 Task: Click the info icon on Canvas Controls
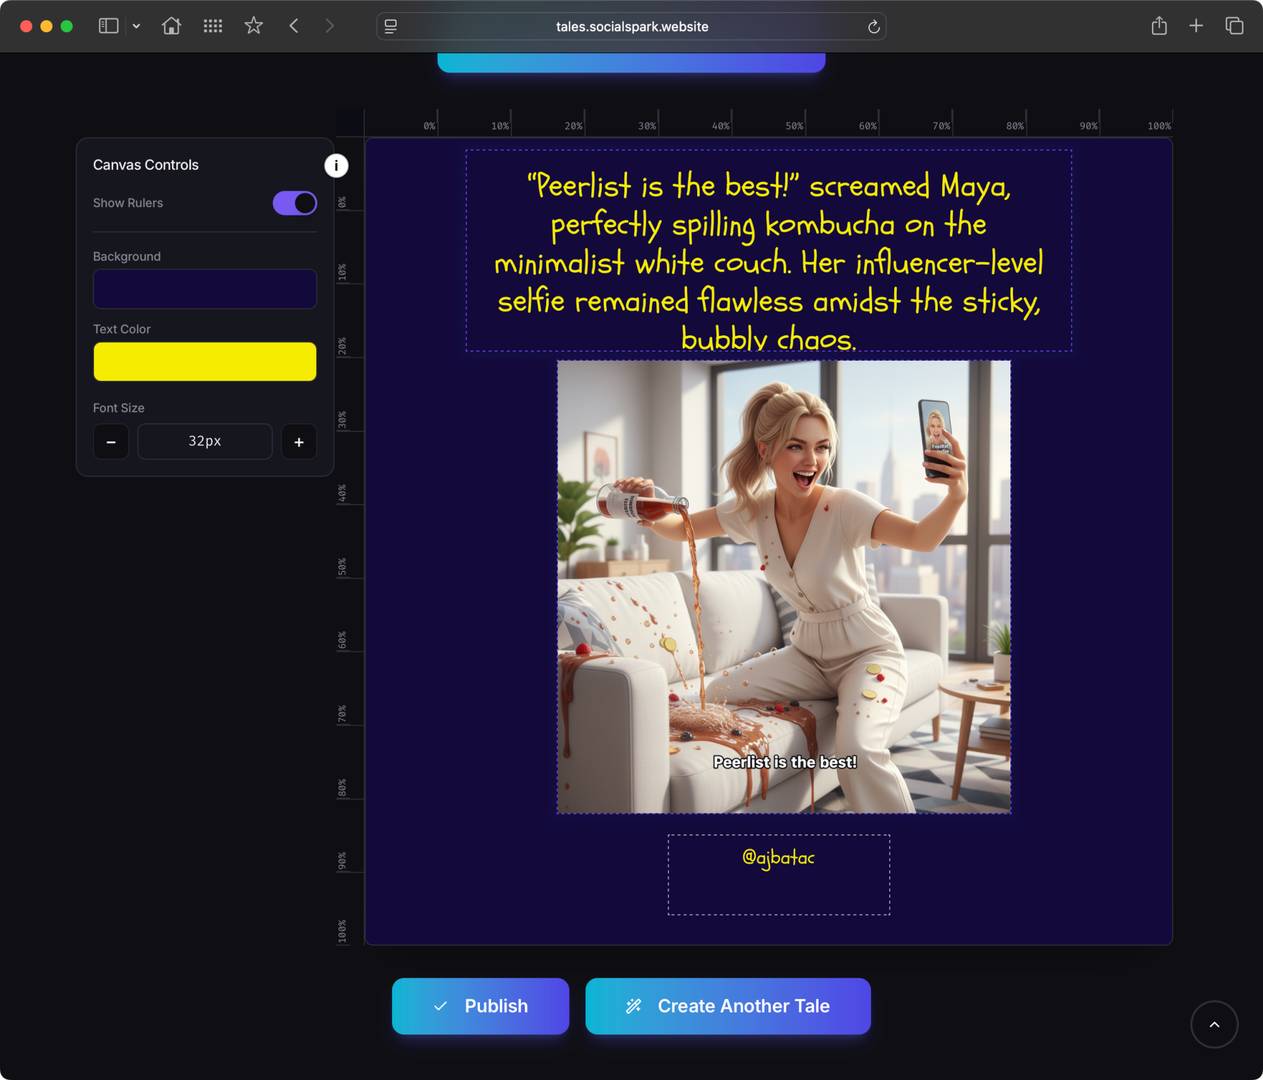click(336, 165)
